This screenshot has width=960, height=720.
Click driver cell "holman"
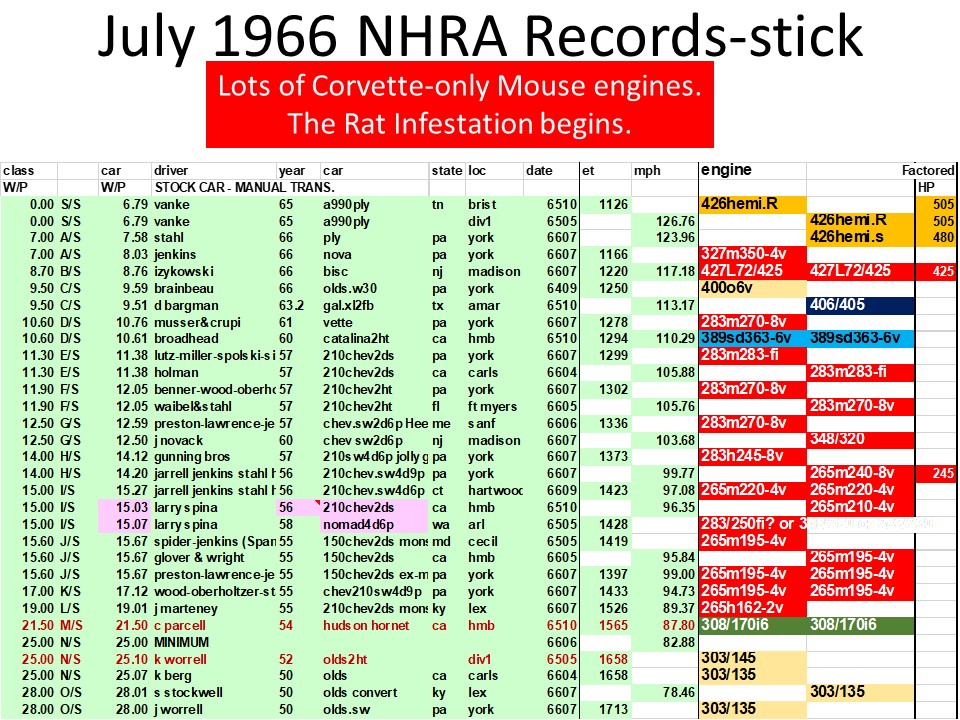point(176,372)
